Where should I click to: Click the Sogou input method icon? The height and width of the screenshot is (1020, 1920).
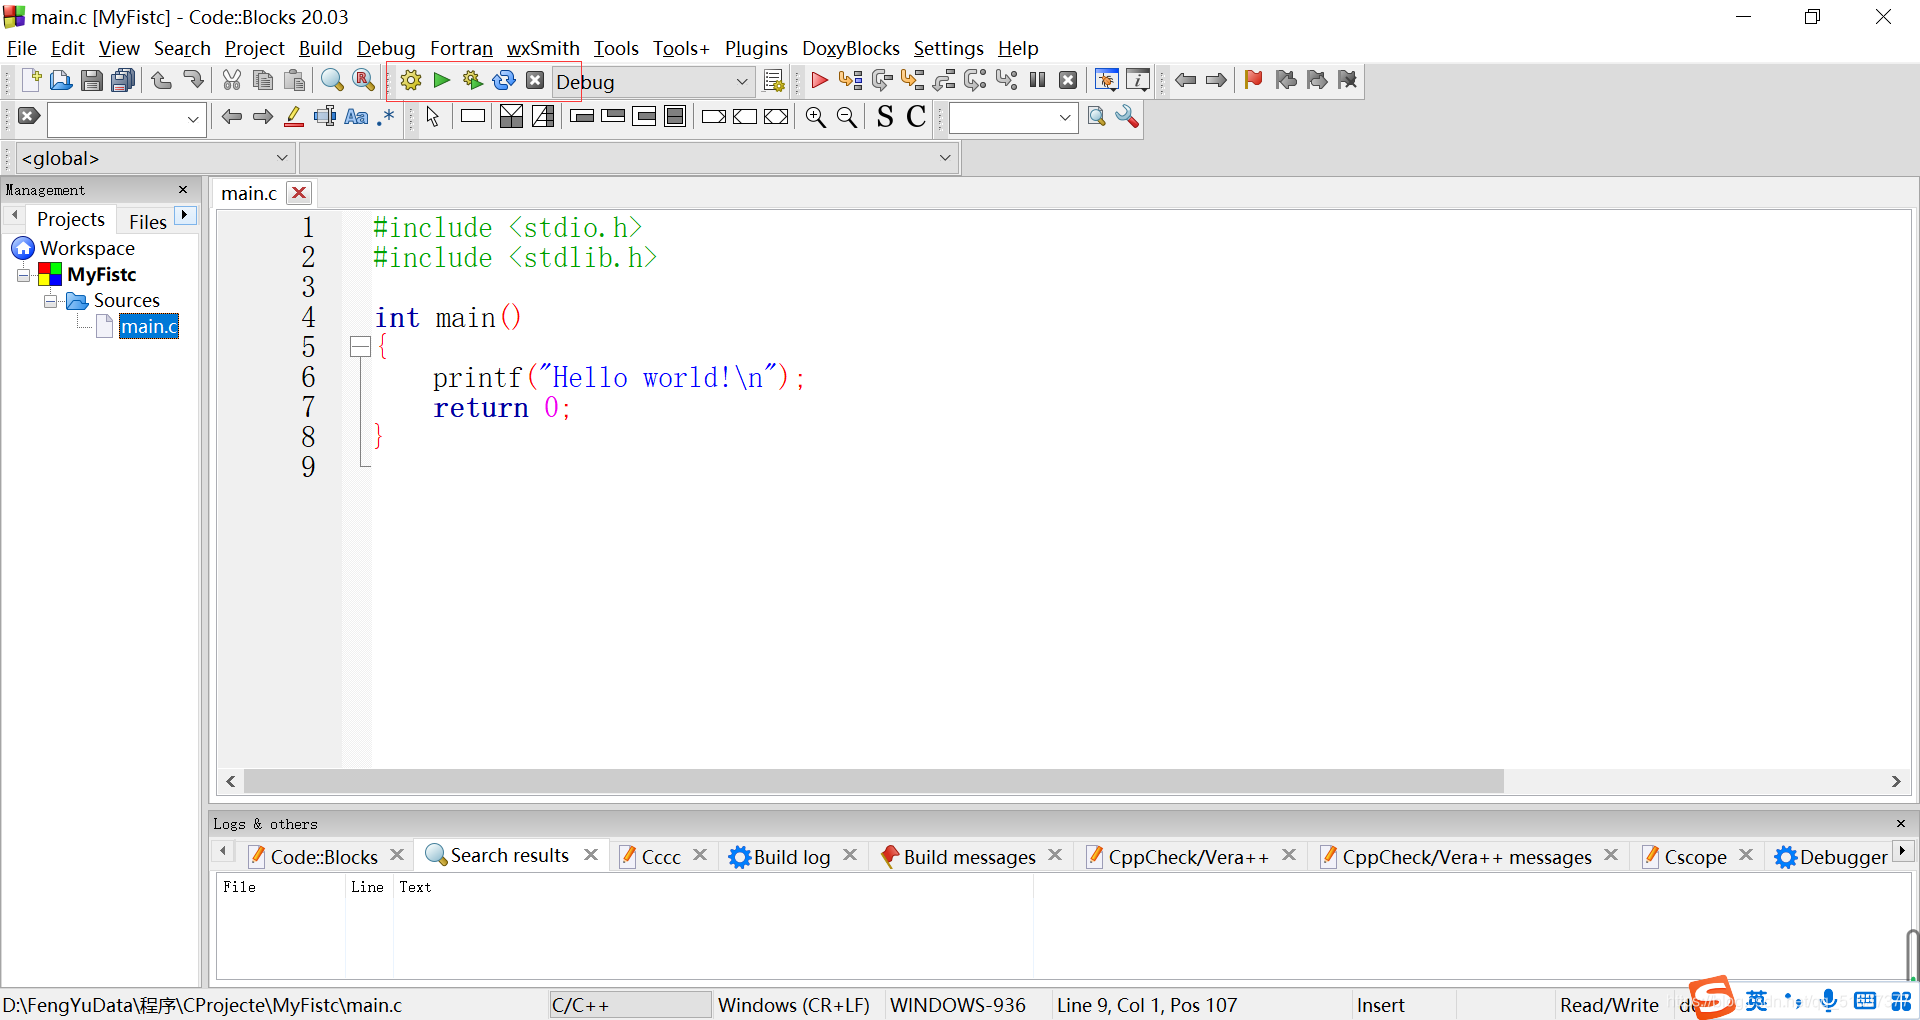pyautogui.click(x=1713, y=998)
